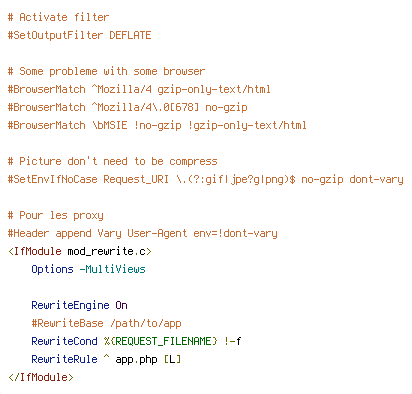The width and height of the screenshot is (412, 394).
Task: Click %{REQUEST_FILENAME} in RewriteCond line
Action: 160,341
